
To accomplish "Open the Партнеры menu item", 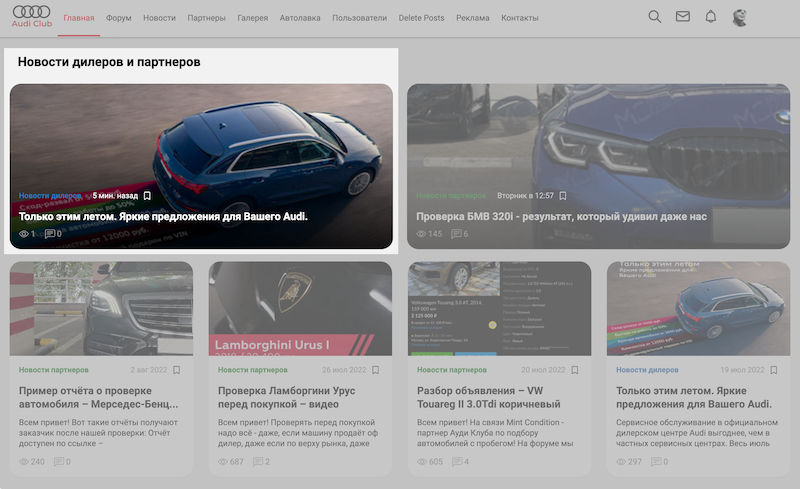I will click(206, 18).
